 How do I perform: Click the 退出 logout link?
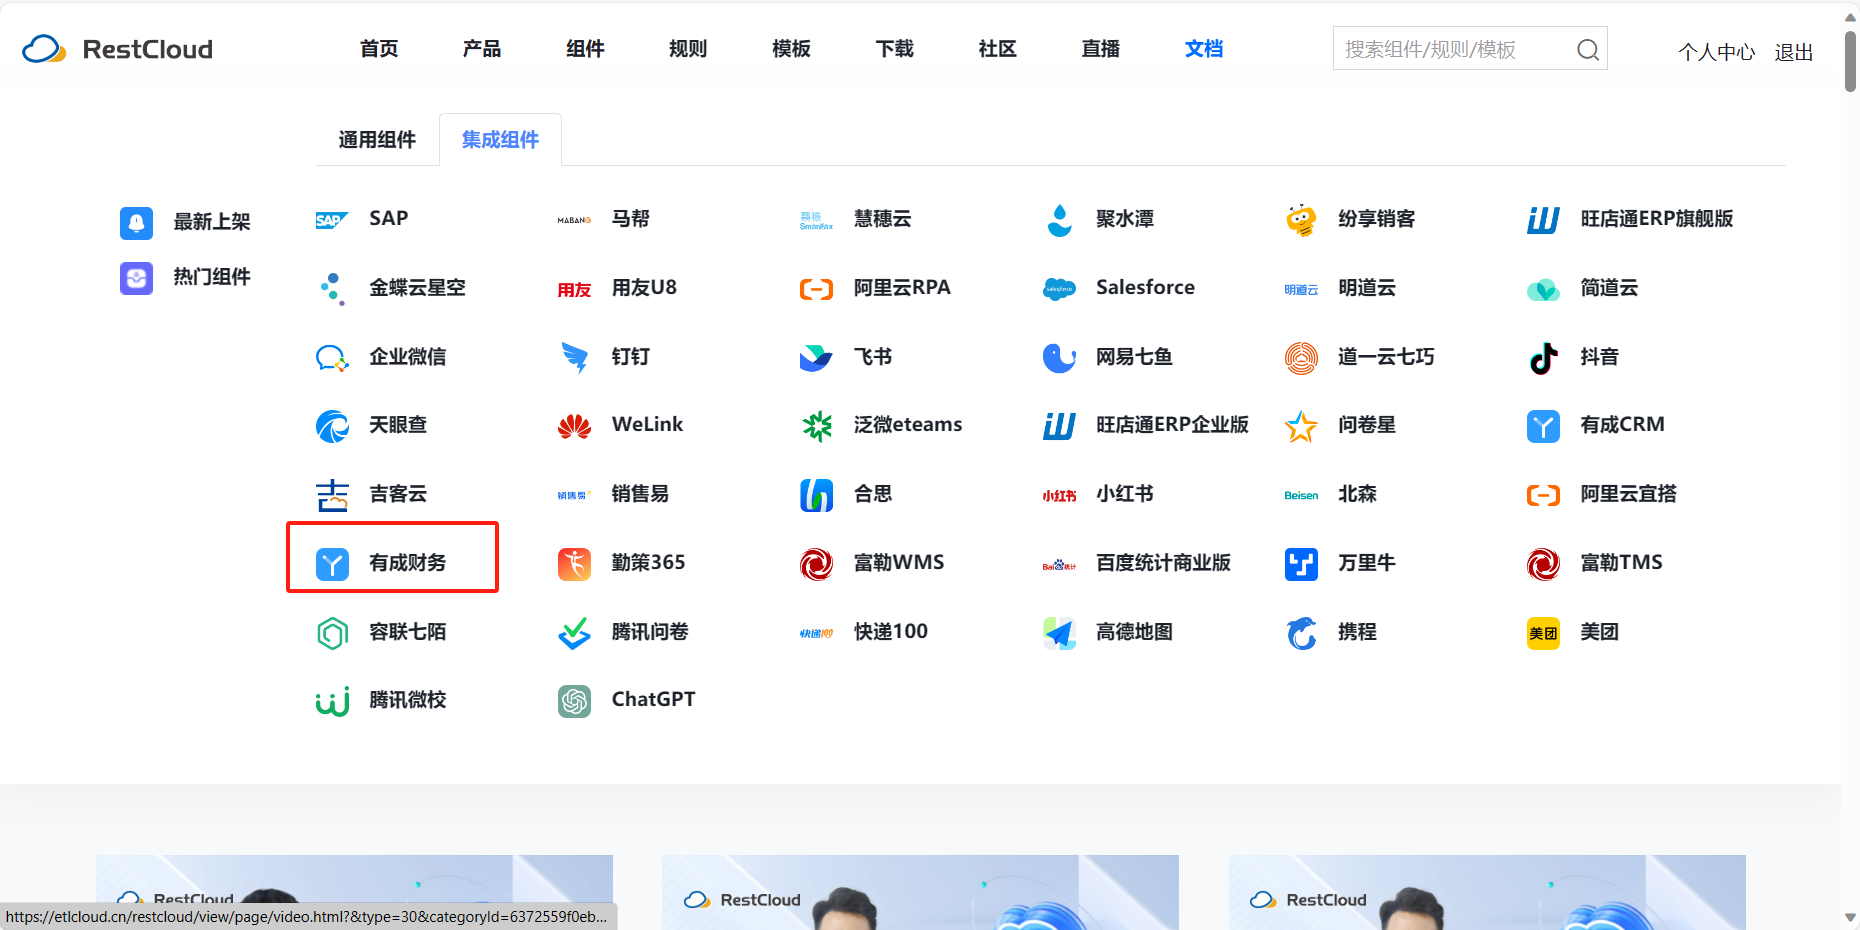pos(1794,52)
